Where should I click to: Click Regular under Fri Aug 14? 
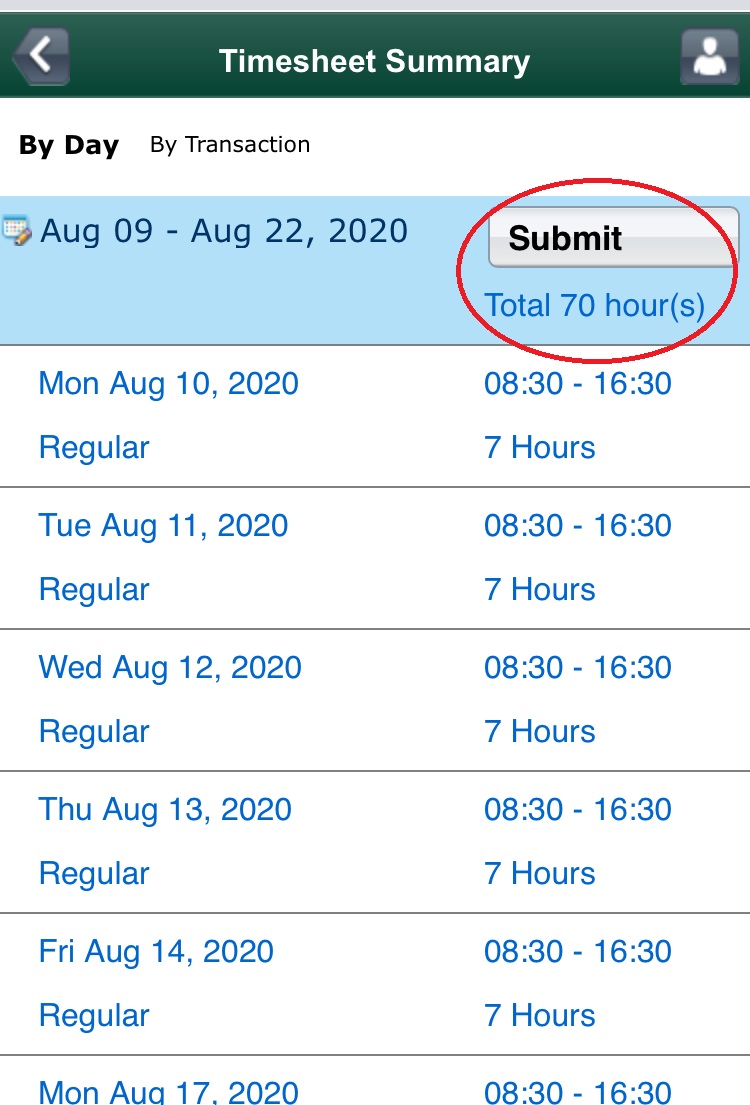[x=93, y=1015]
